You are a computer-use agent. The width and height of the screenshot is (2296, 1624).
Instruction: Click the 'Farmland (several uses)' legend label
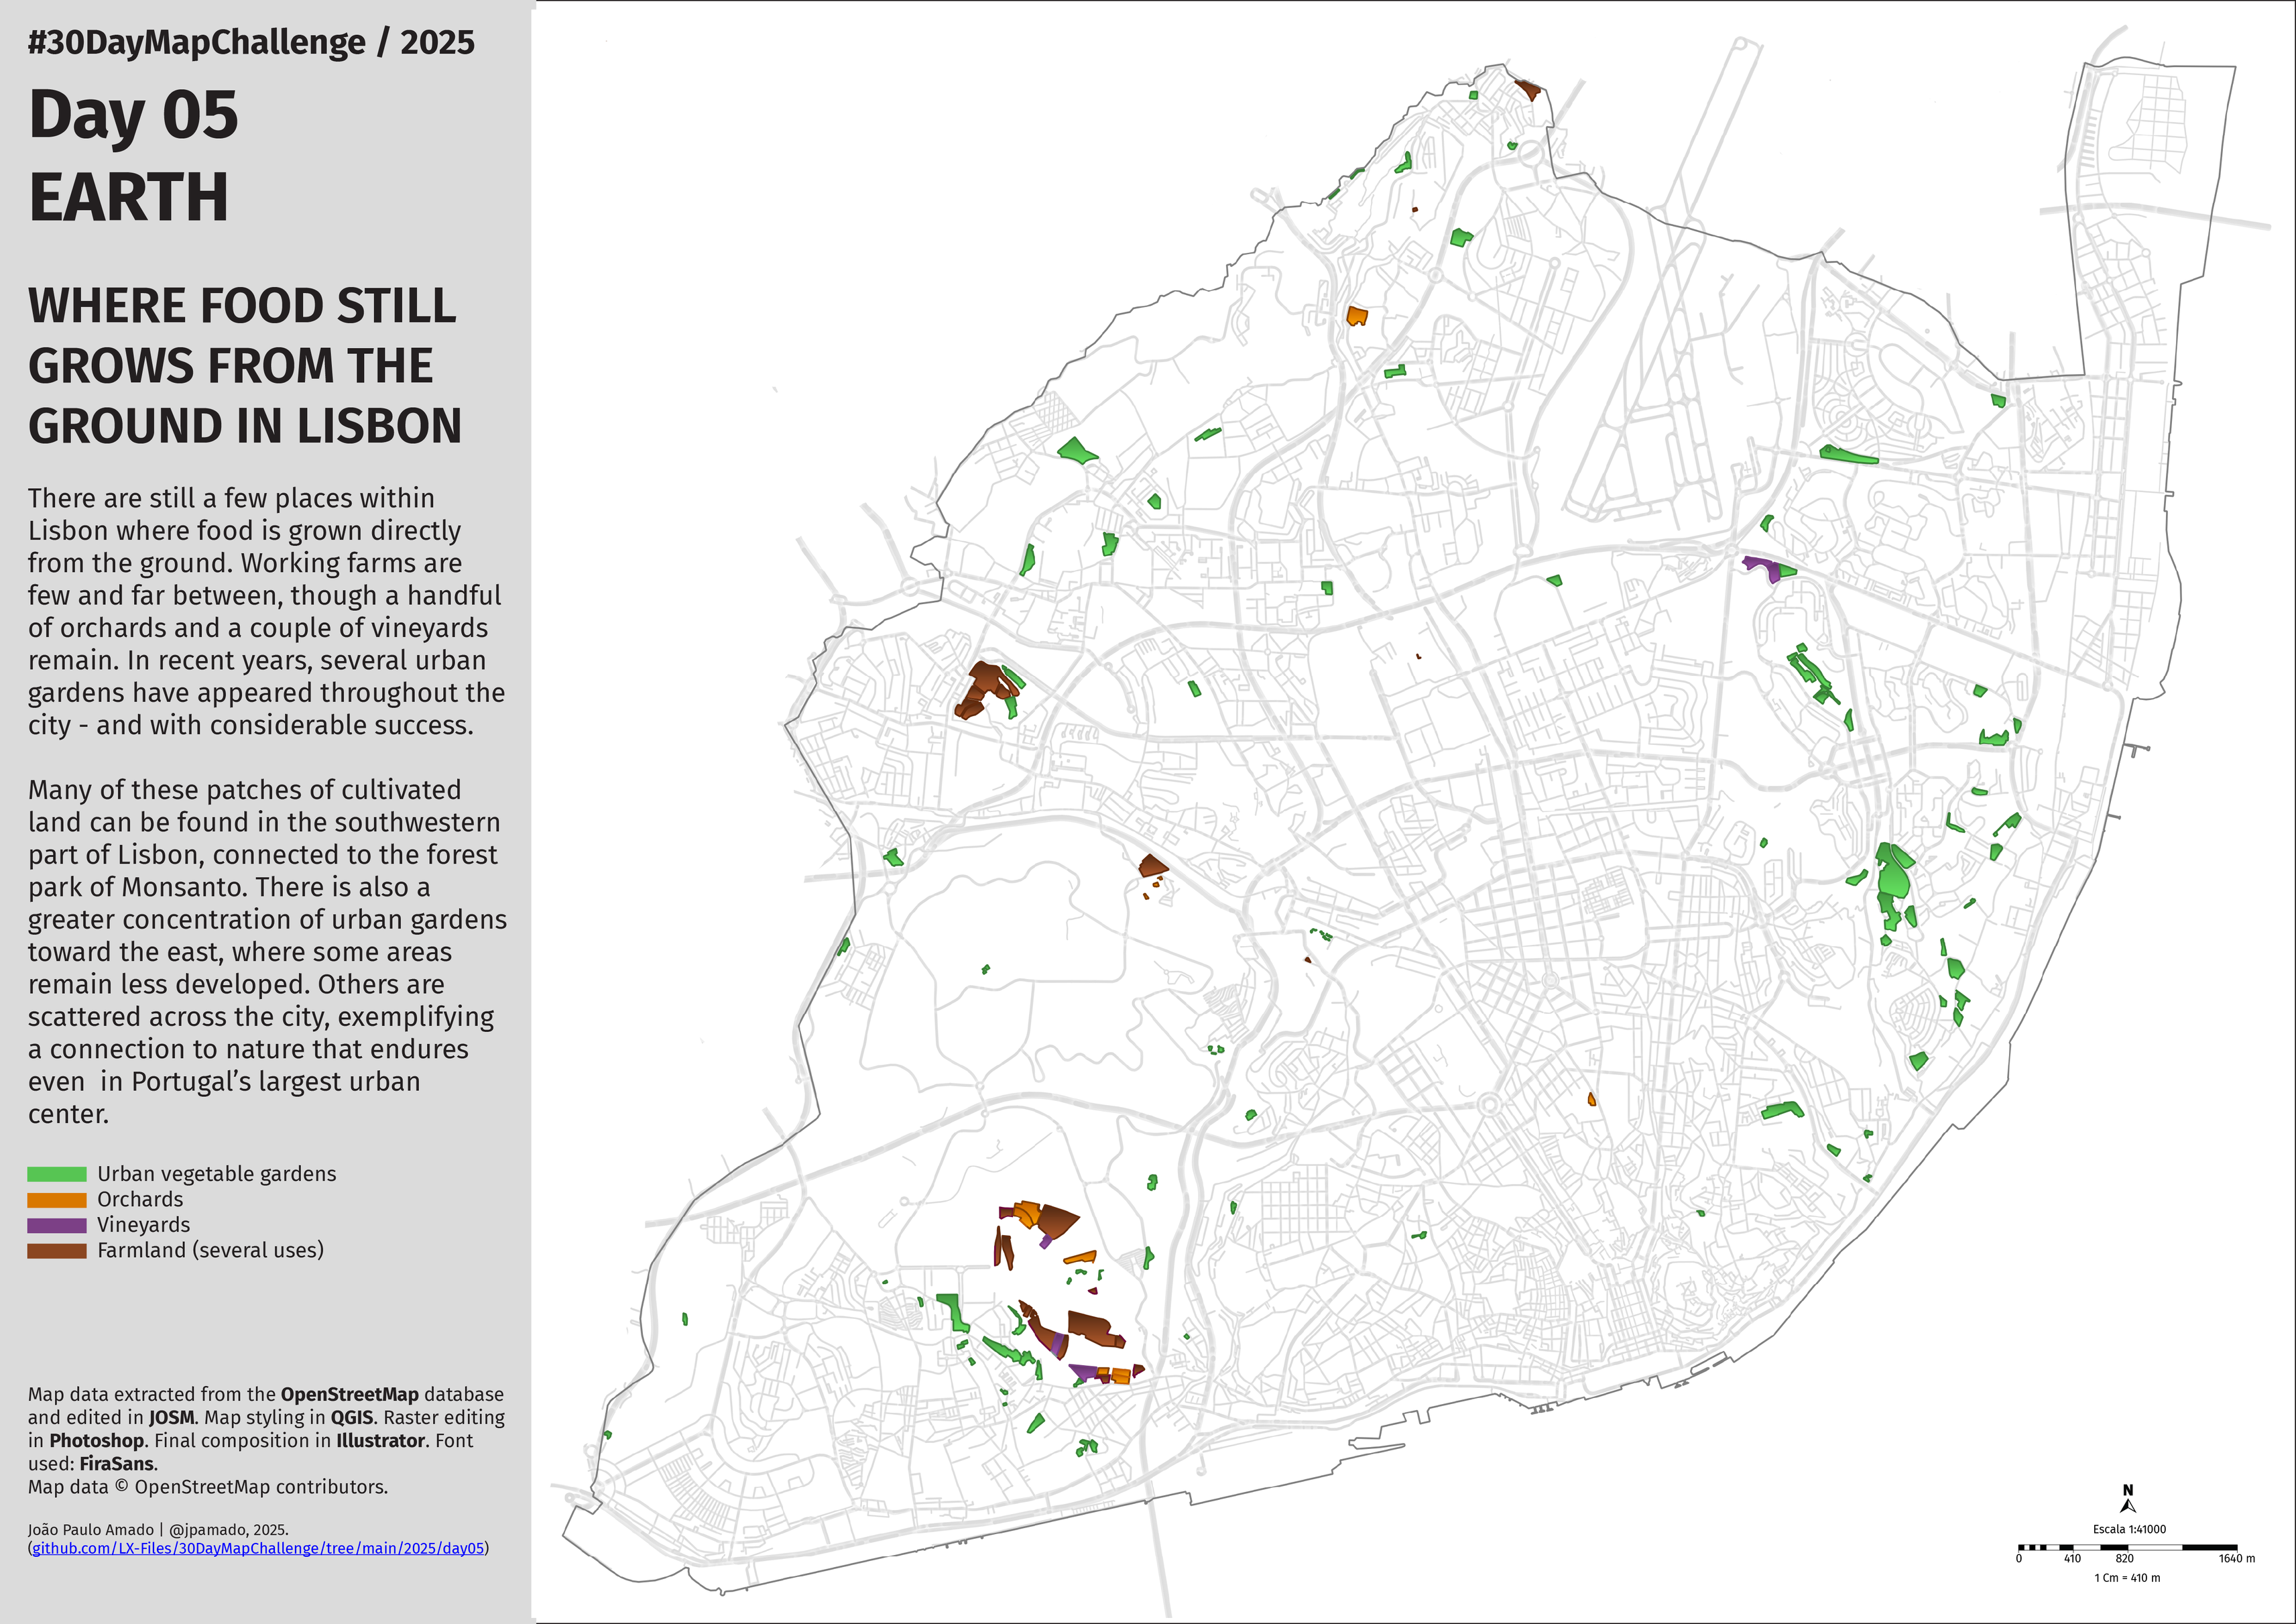click(x=210, y=1250)
